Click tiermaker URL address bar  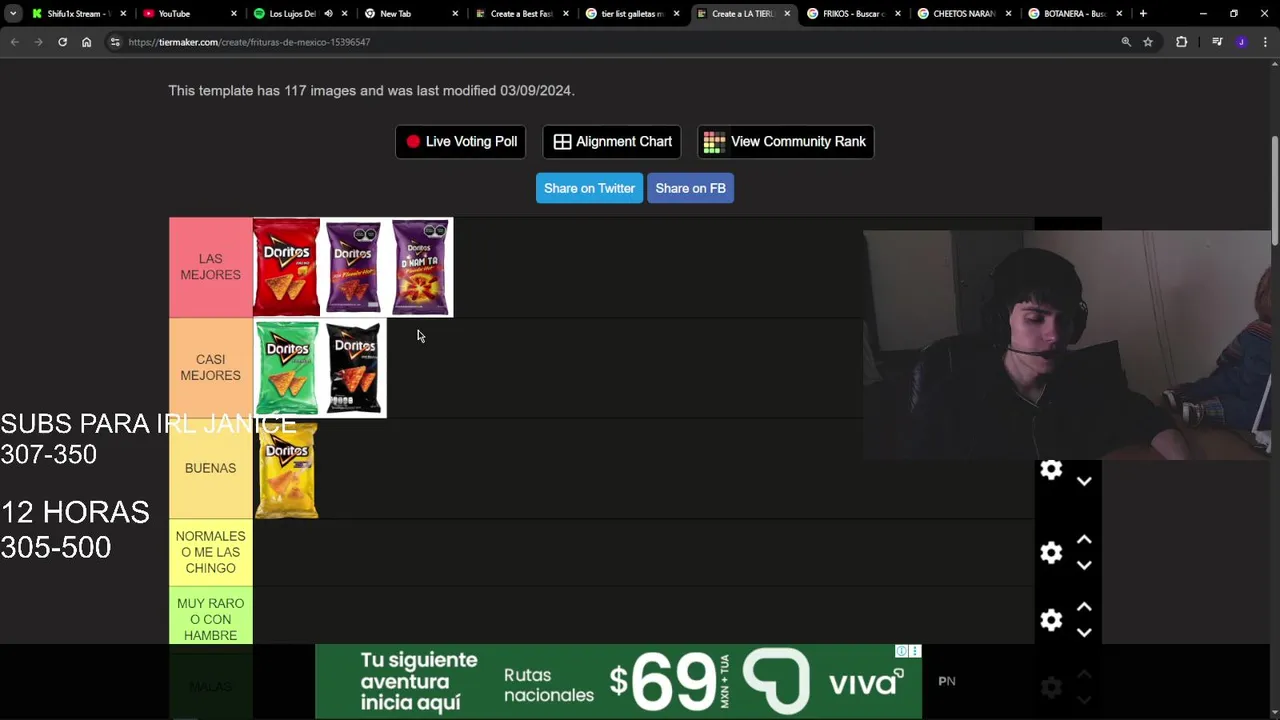[x=620, y=42]
